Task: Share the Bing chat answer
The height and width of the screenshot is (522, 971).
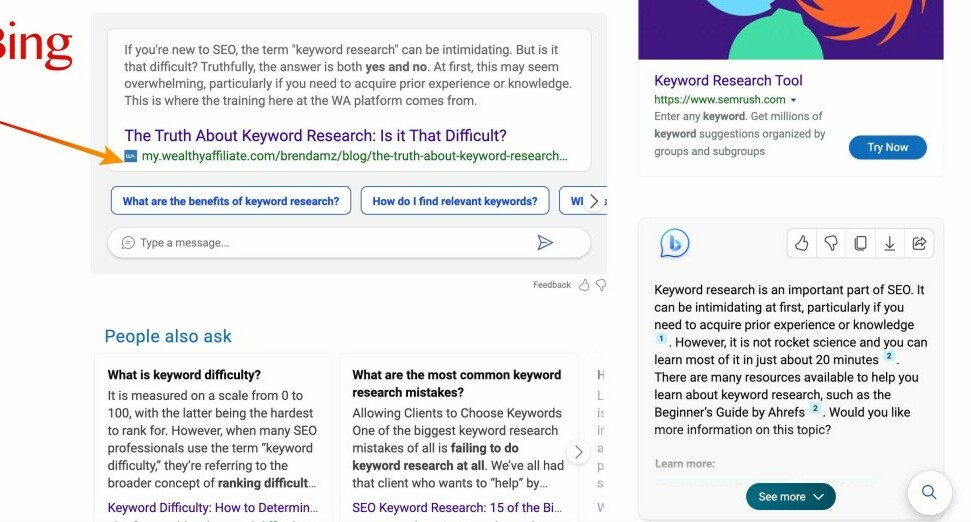Action: 918,243
